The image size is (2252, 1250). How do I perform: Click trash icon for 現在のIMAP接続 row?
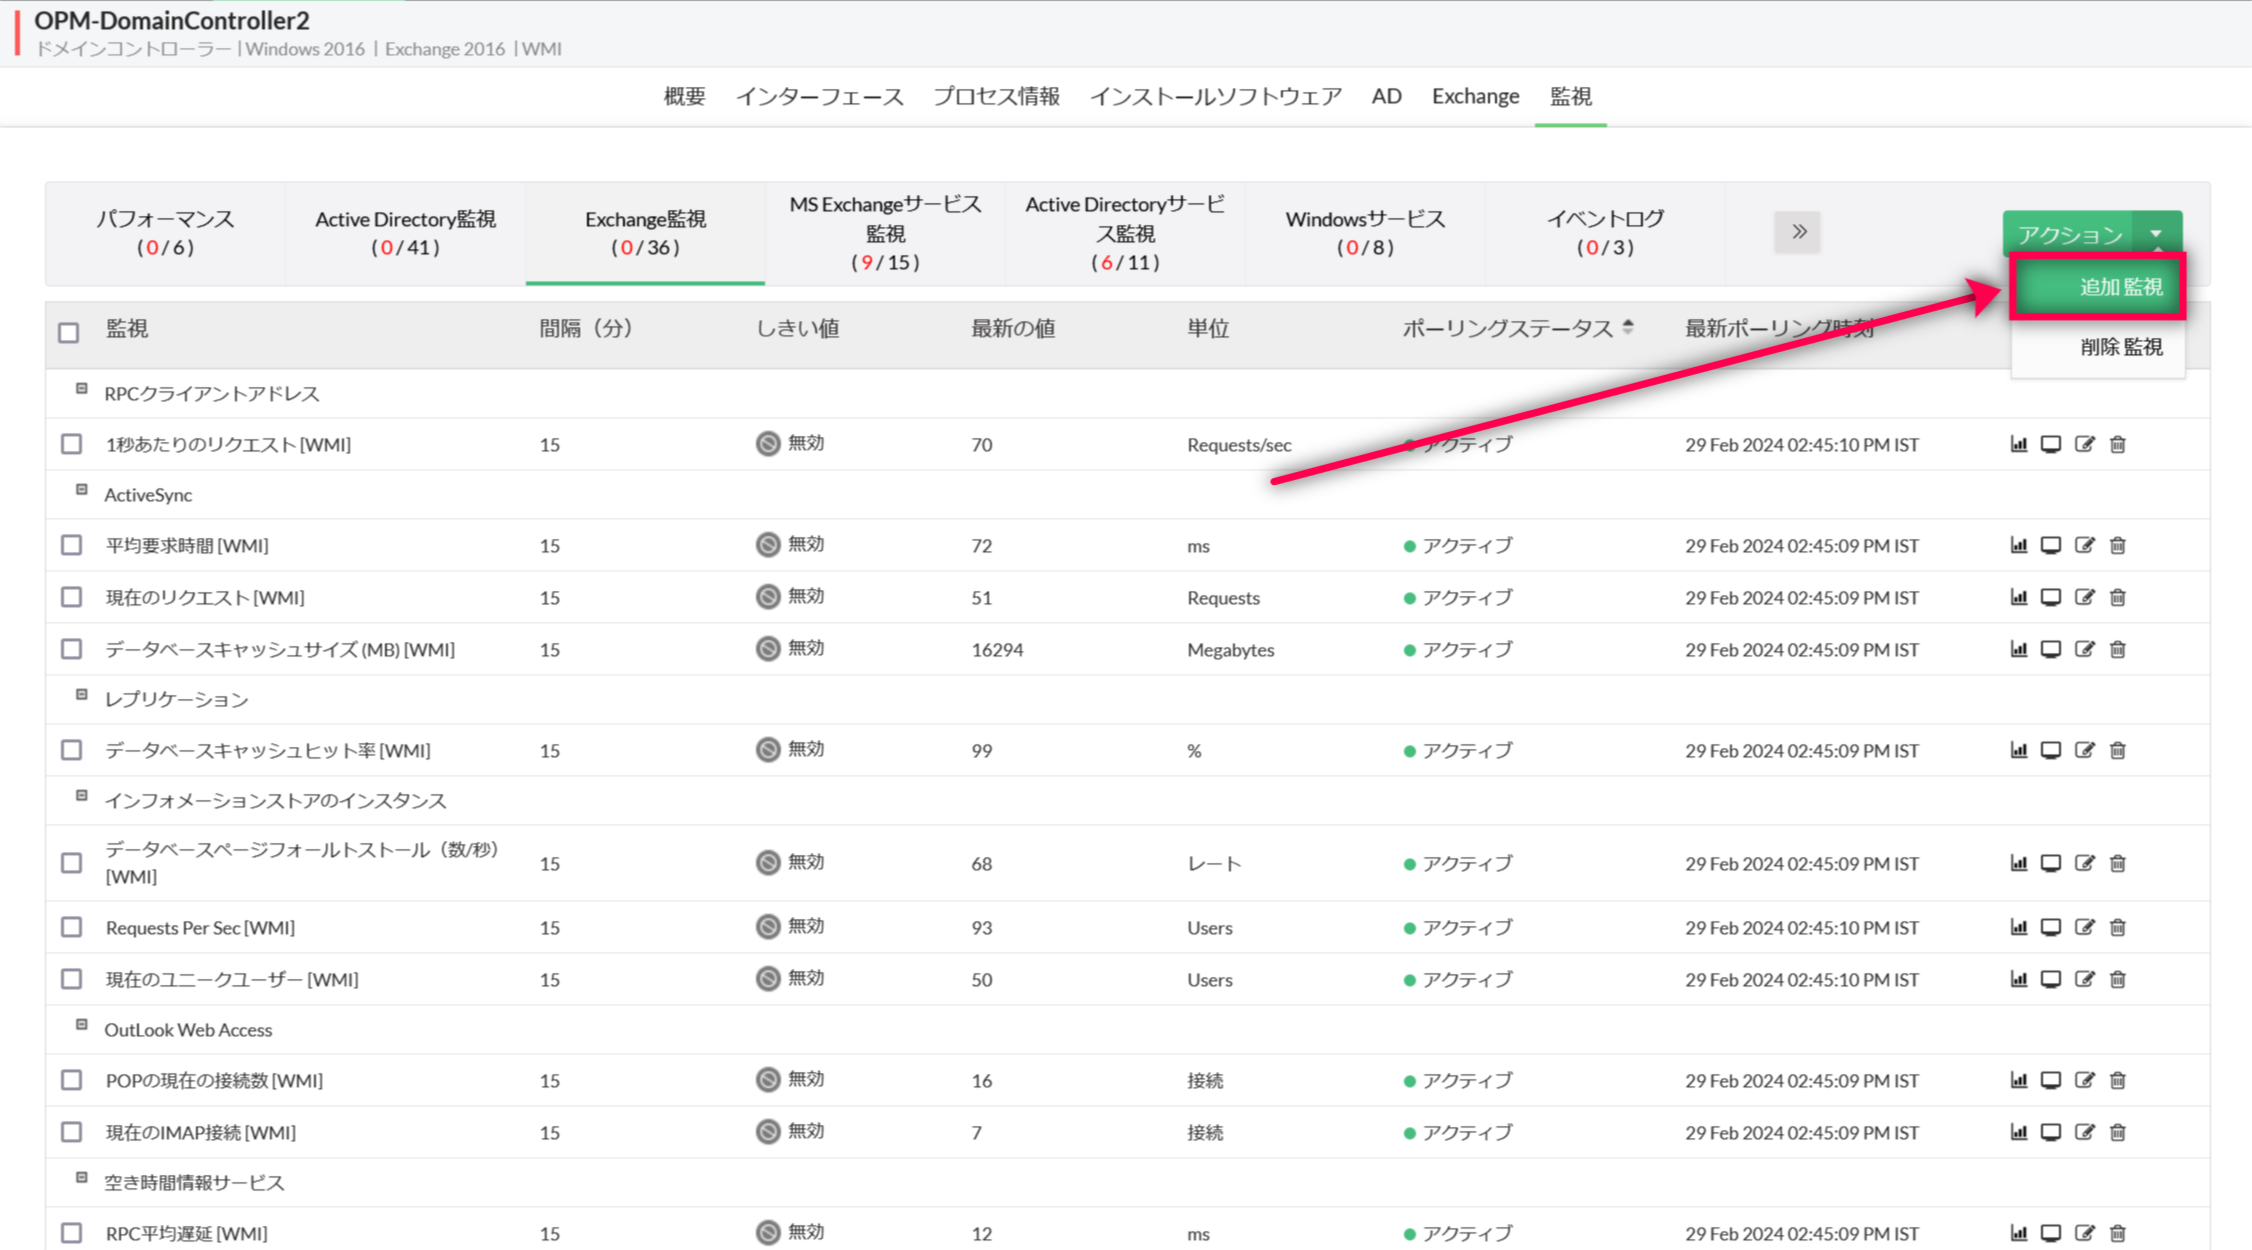(2117, 1132)
